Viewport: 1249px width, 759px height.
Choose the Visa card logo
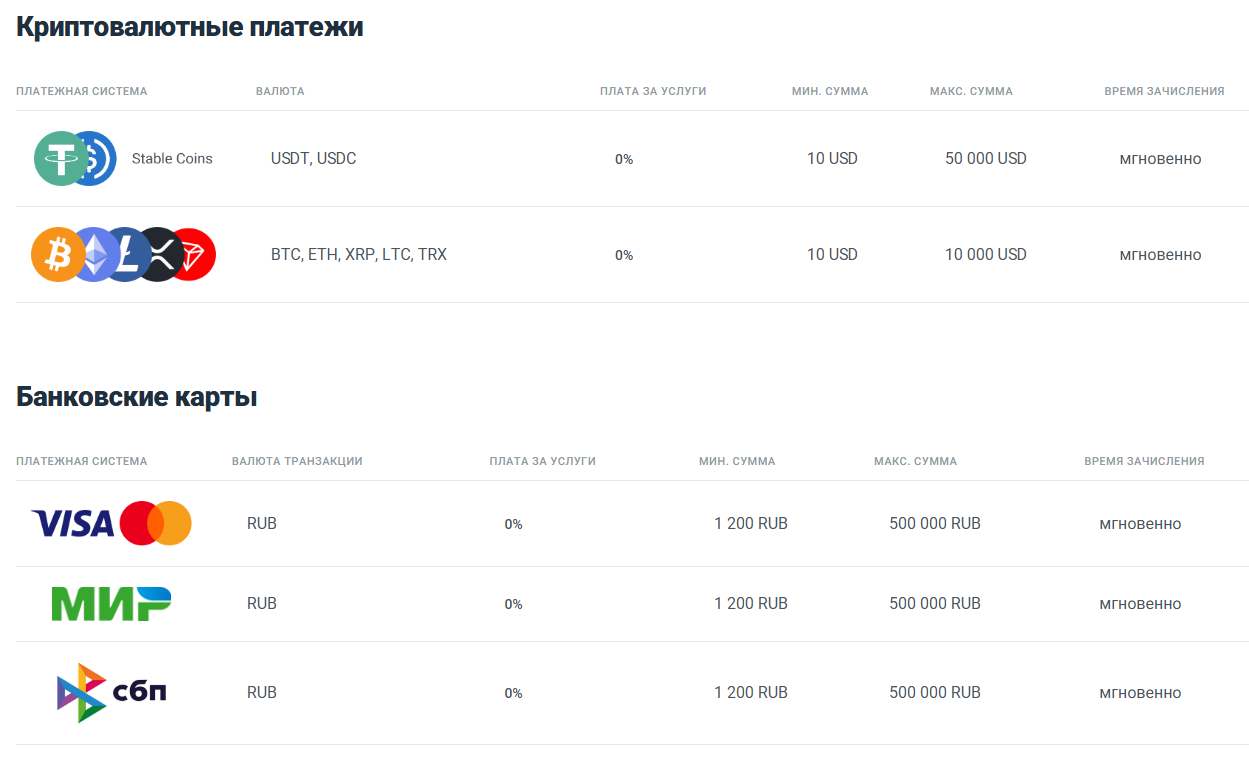[73, 523]
